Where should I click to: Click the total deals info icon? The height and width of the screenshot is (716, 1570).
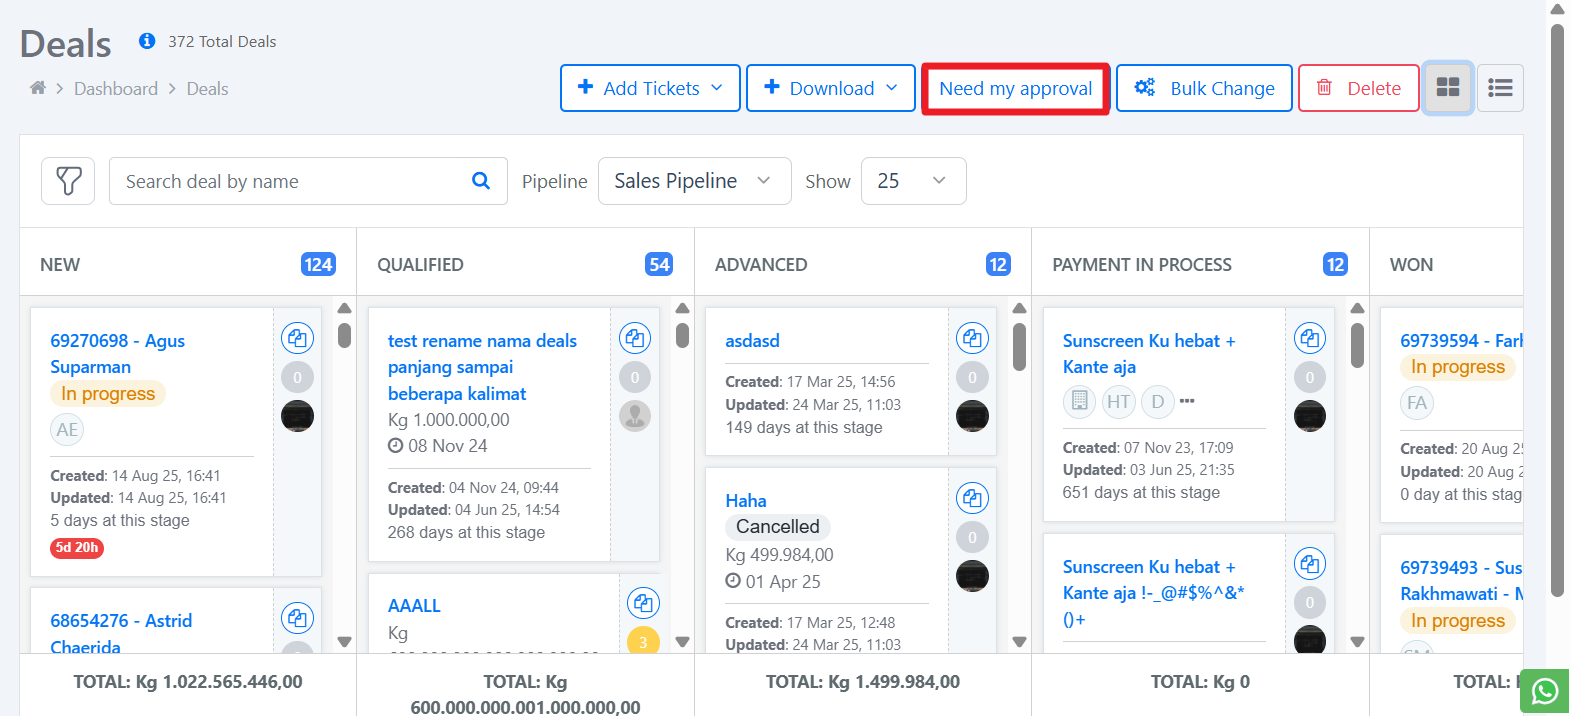point(147,41)
